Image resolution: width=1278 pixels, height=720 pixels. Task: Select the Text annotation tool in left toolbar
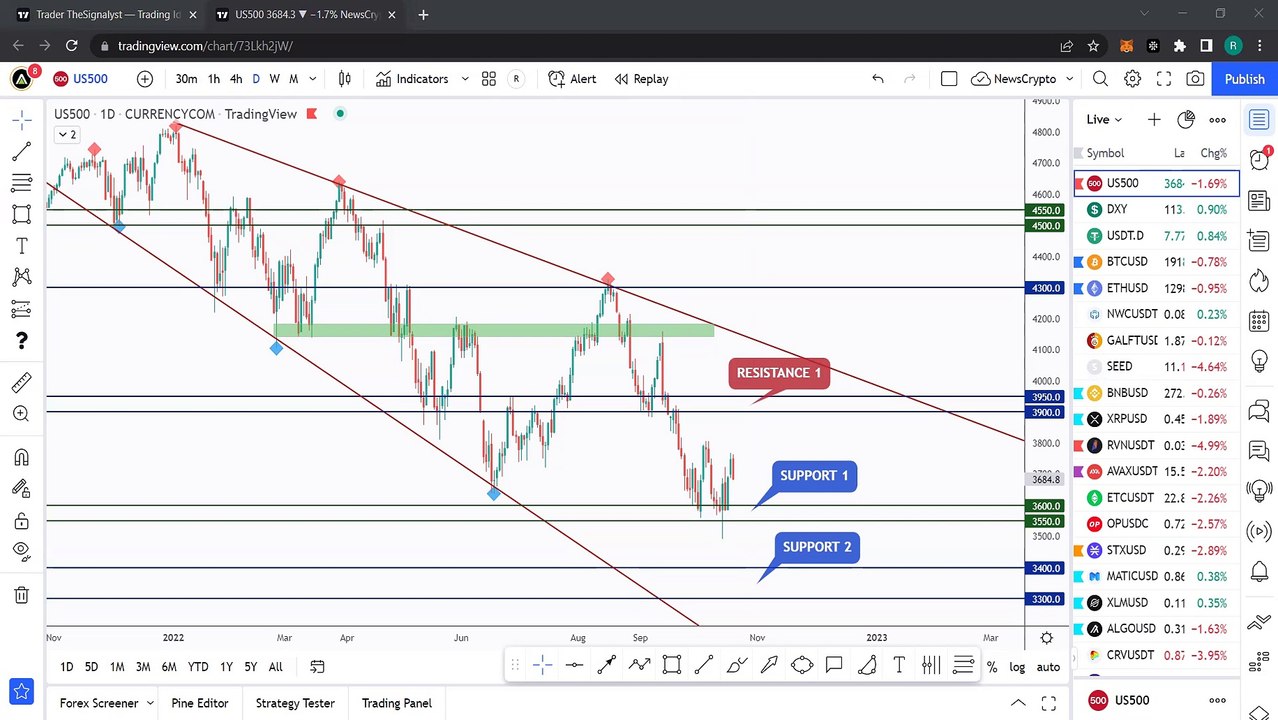[21, 246]
